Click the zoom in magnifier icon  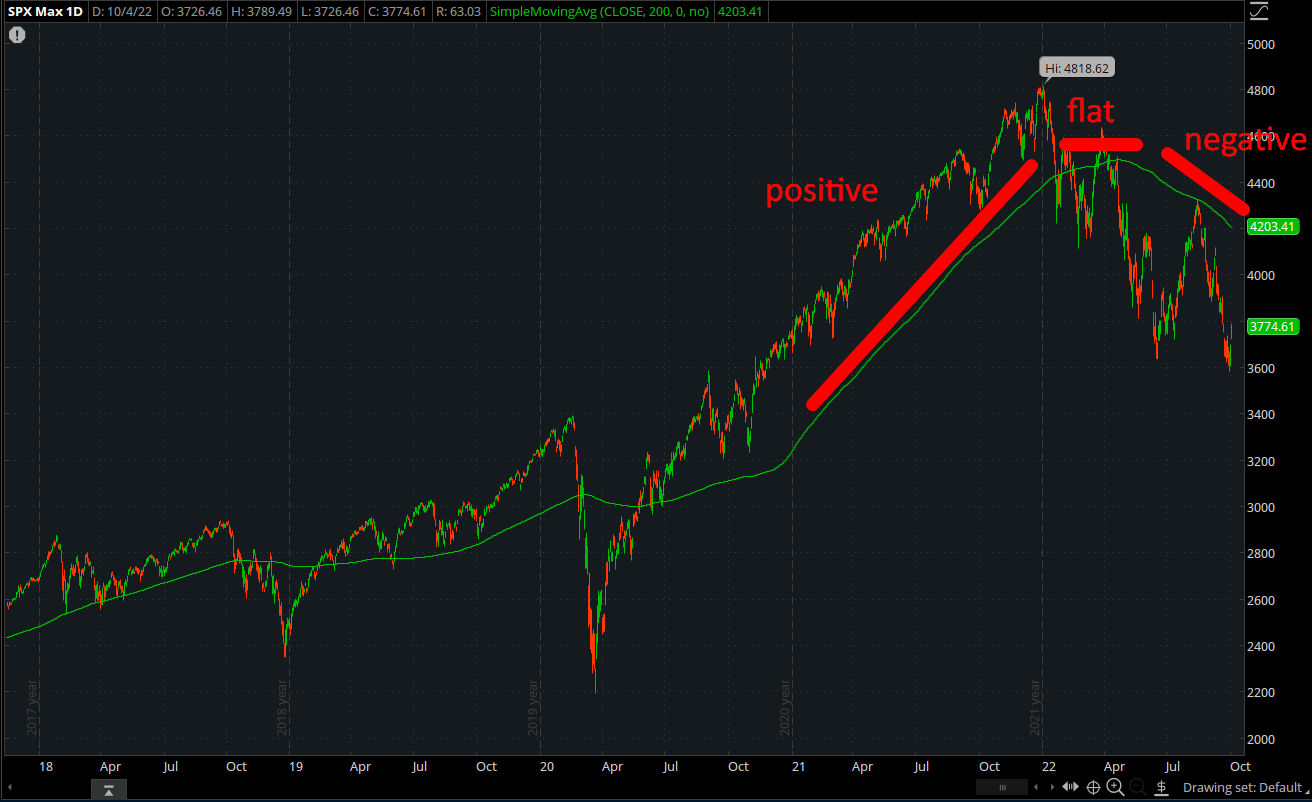click(x=1115, y=787)
